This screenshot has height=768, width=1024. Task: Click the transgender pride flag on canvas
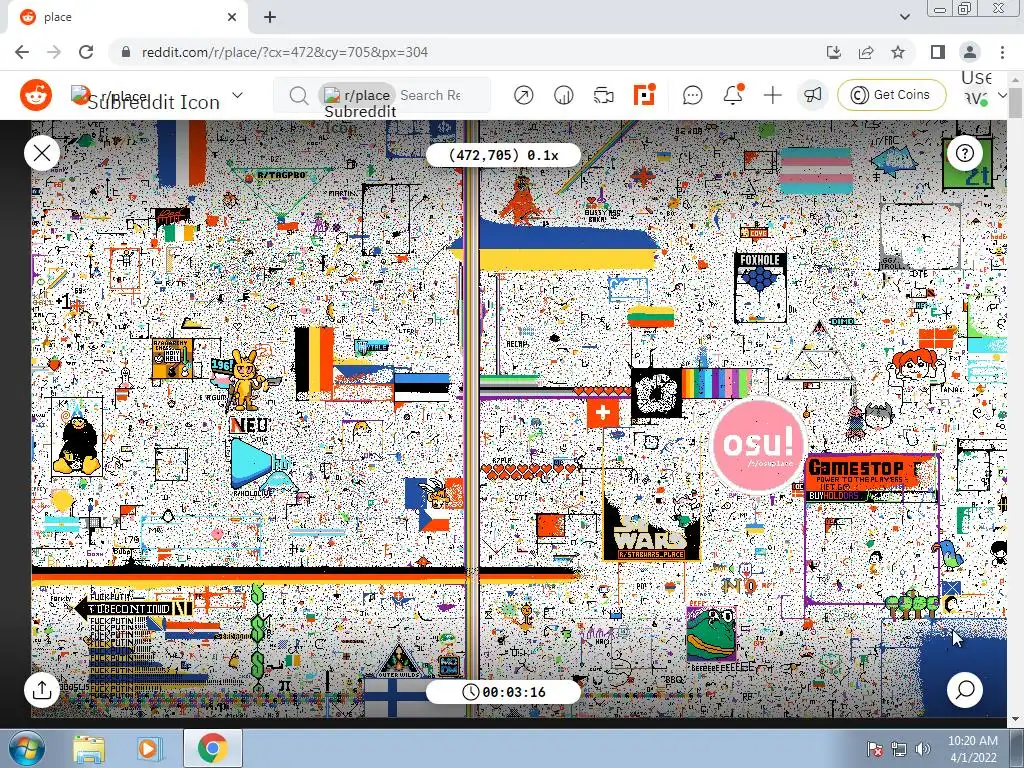(816, 170)
